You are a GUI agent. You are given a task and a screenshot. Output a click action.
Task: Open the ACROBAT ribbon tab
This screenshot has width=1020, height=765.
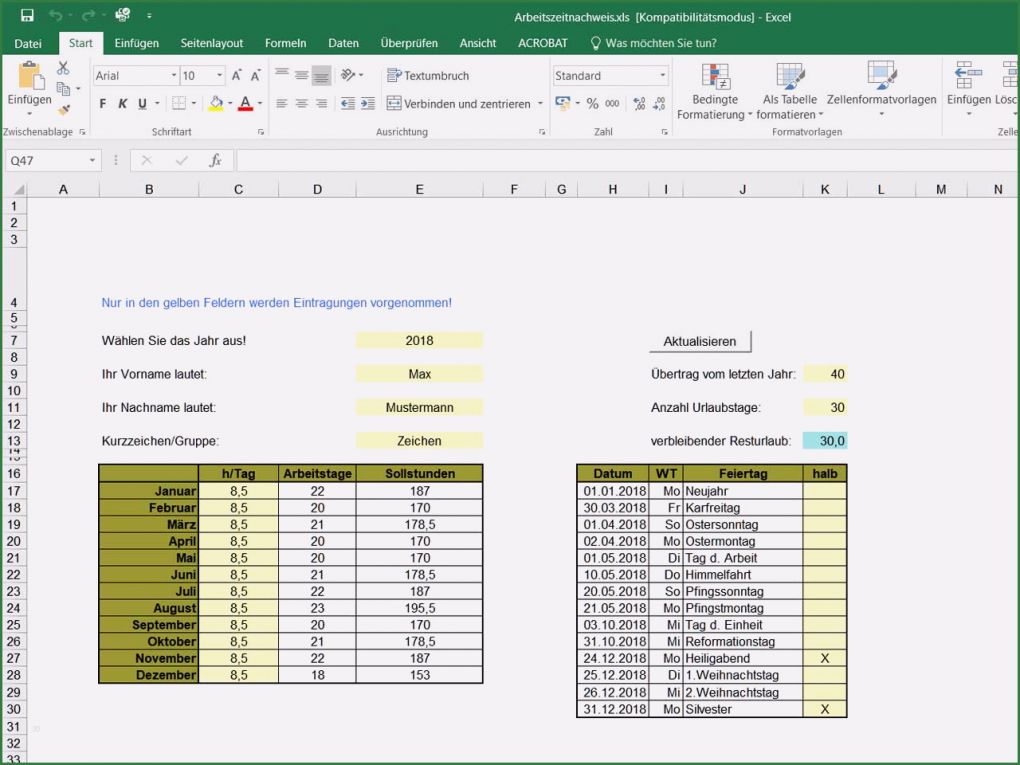542,43
